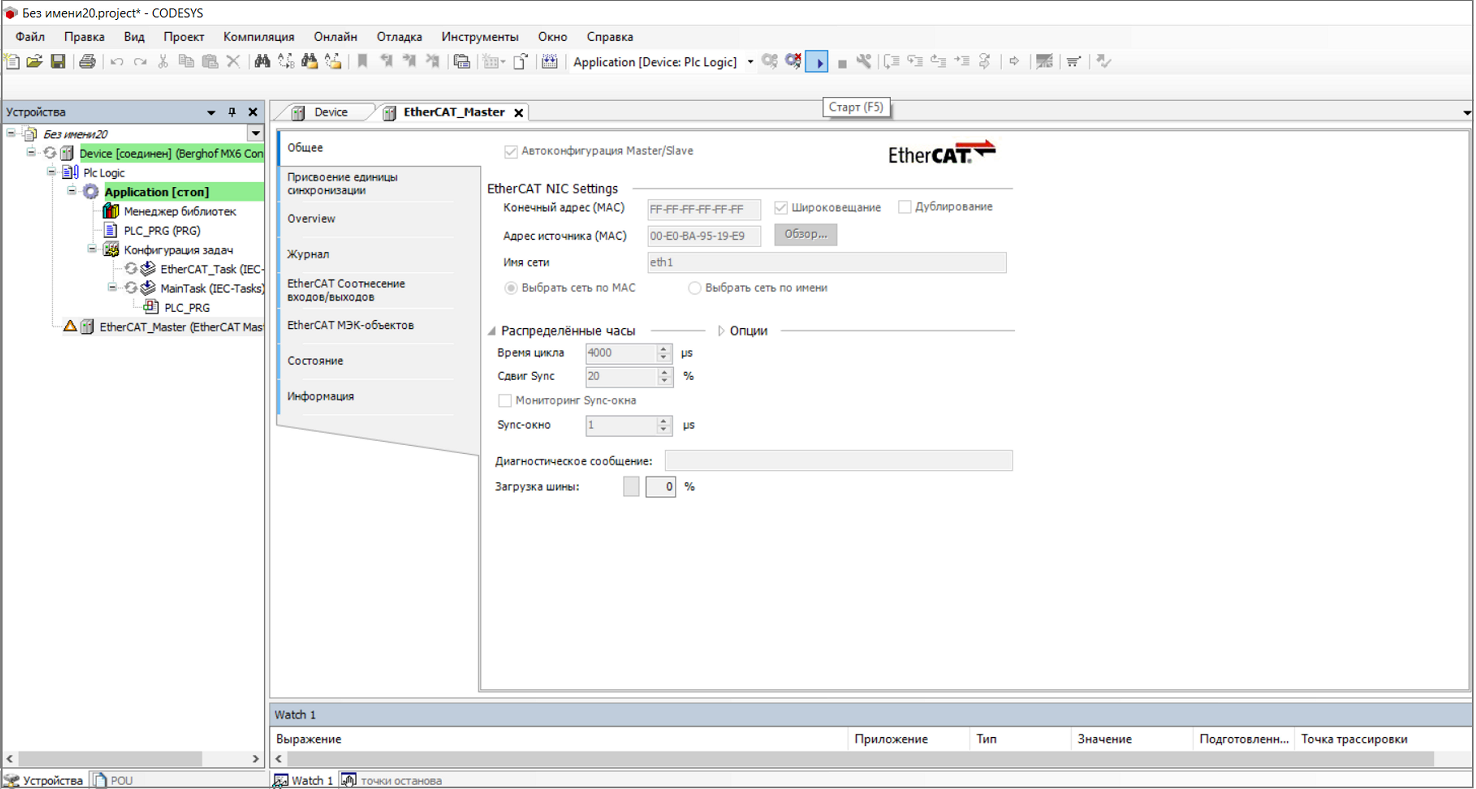
Task: Switch to the точки останова tab
Action: click(391, 781)
